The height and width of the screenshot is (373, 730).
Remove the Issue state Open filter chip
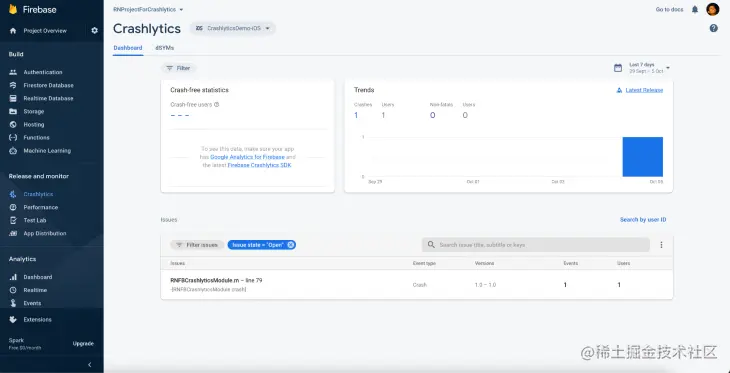[291, 245]
